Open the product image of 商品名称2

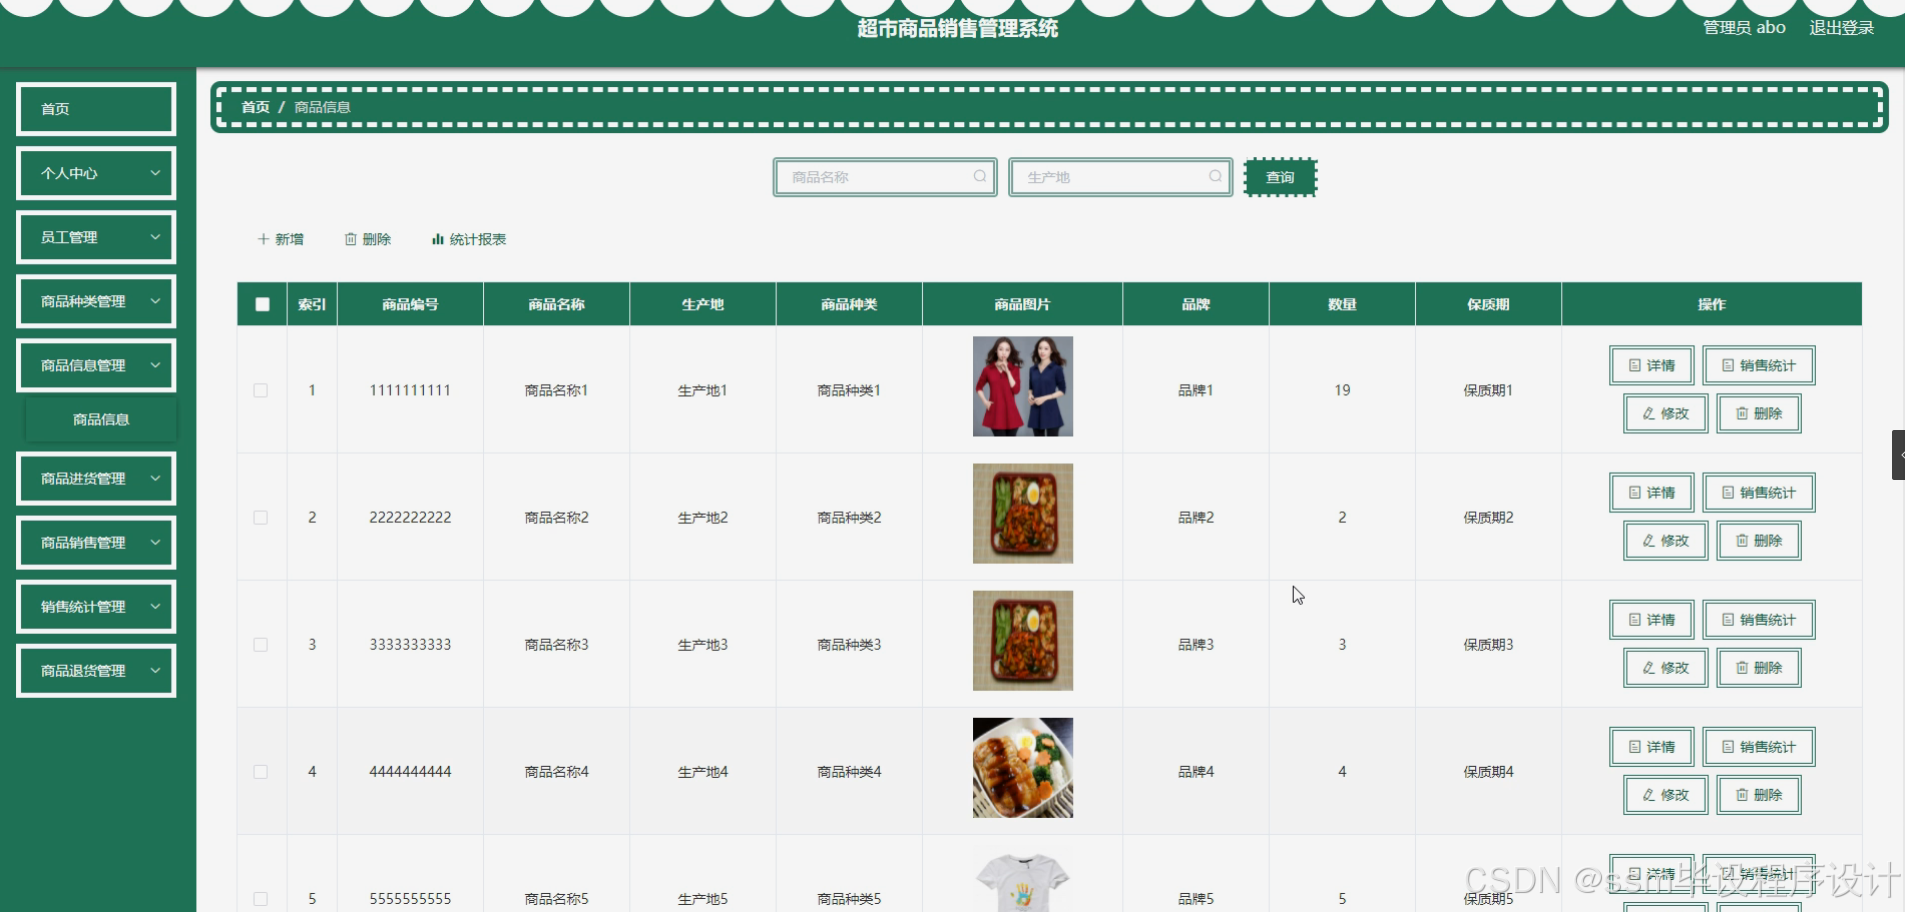pyautogui.click(x=1022, y=513)
